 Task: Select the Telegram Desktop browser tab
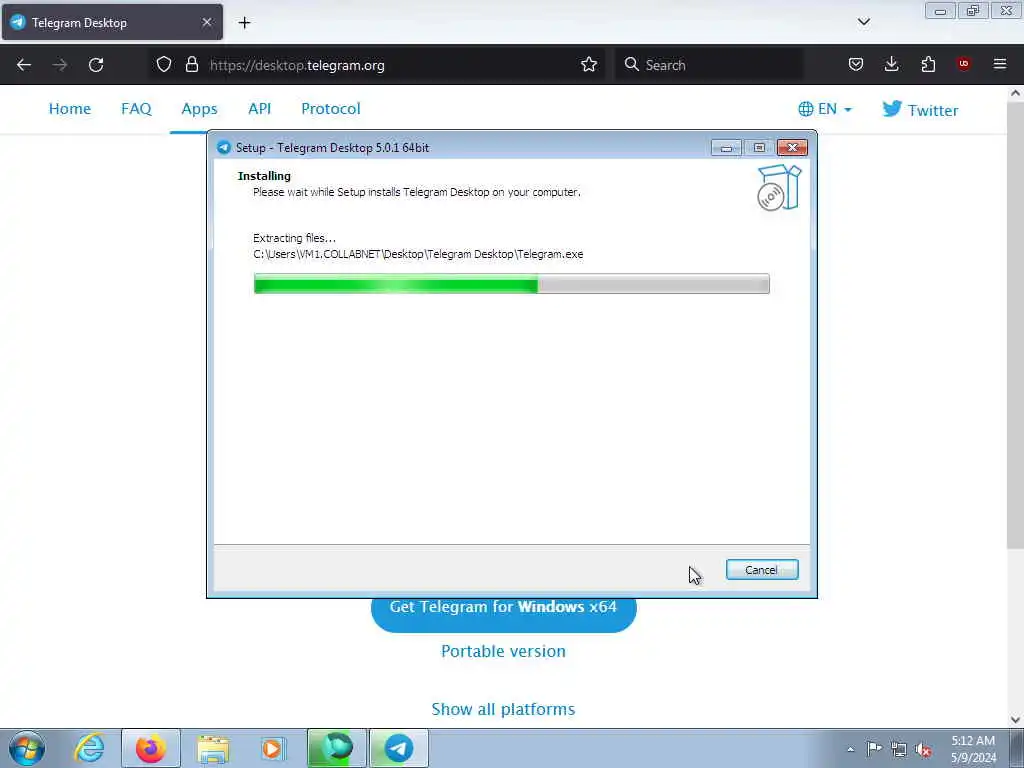point(112,22)
